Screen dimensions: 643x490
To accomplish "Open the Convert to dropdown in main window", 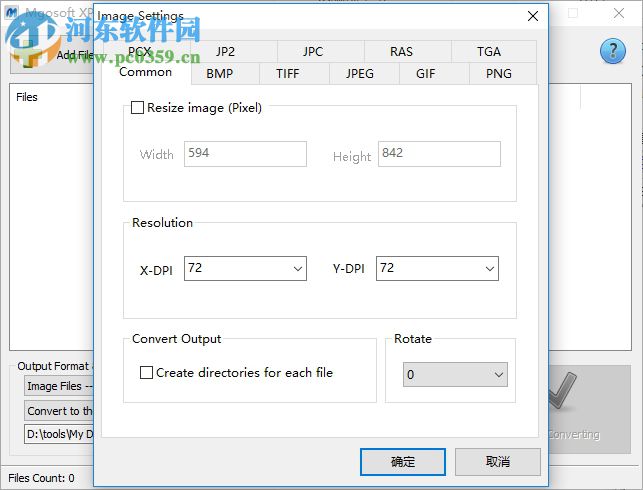I will pyautogui.click(x=59, y=411).
